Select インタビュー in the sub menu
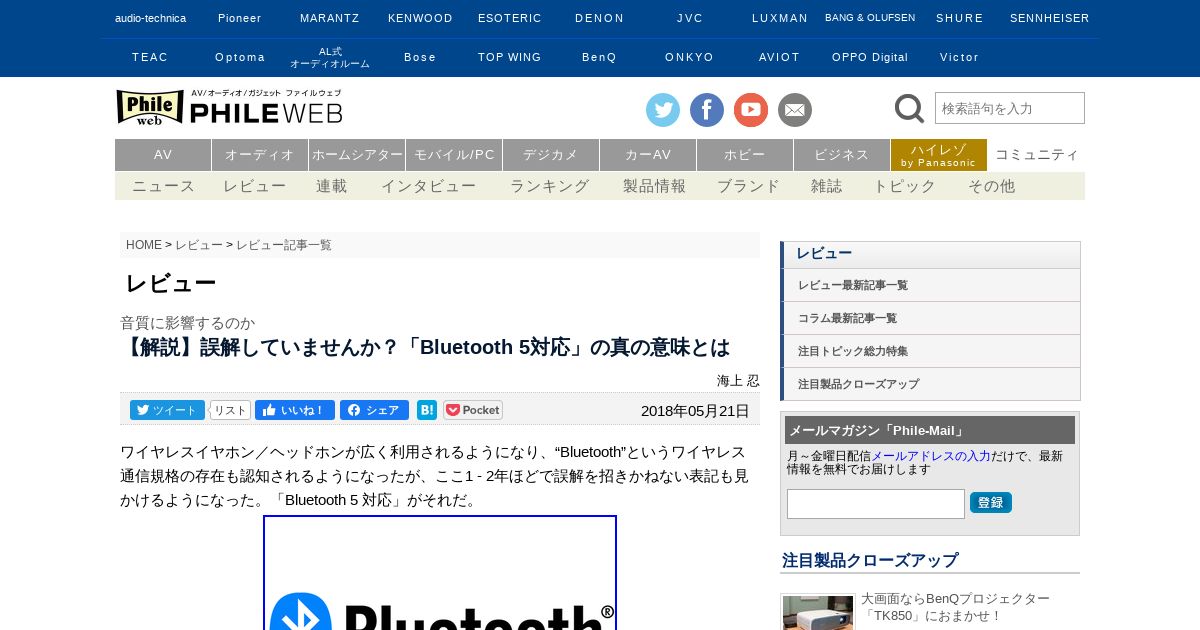Image resolution: width=1200 pixels, height=630 pixels. (429, 186)
